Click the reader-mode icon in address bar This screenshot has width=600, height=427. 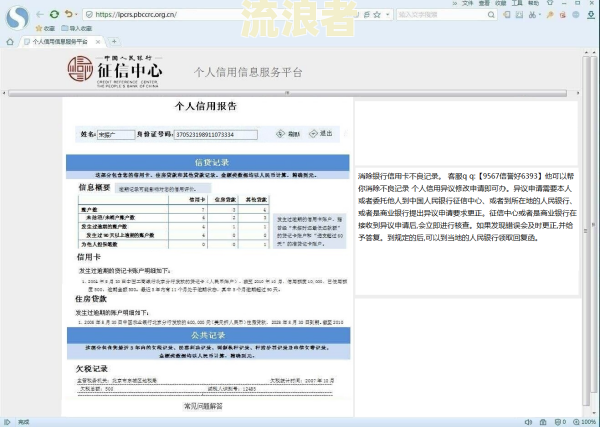(x=367, y=15)
